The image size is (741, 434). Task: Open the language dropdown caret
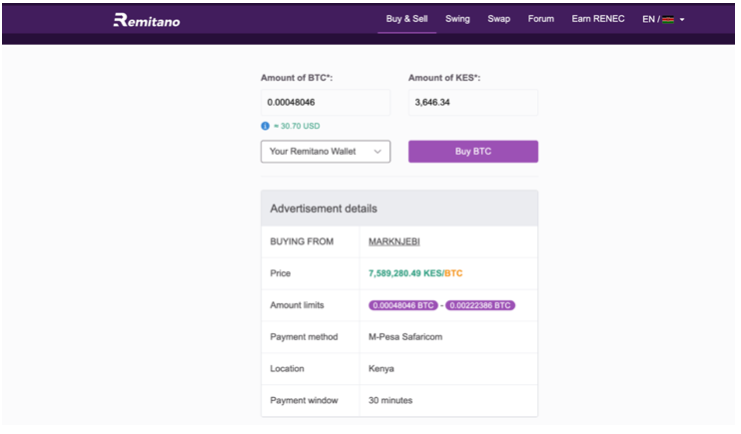(682, 20)
